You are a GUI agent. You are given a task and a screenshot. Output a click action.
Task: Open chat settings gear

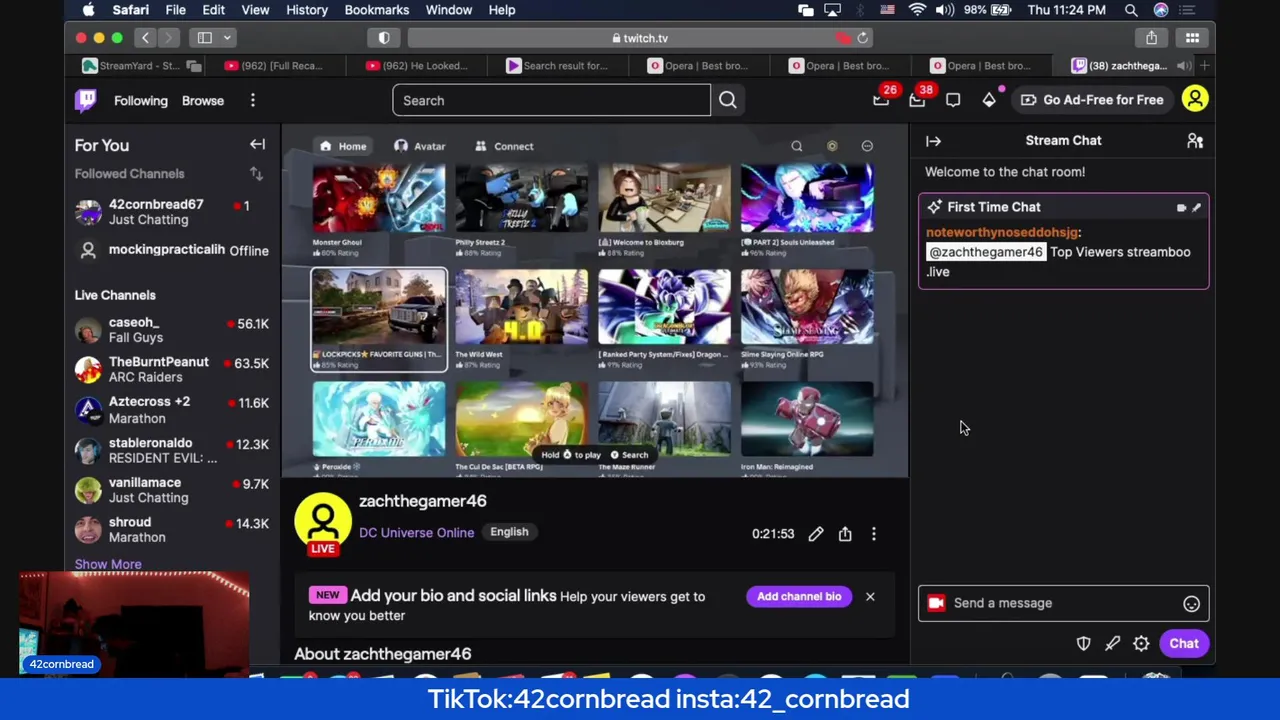[x=1141, y=644]
